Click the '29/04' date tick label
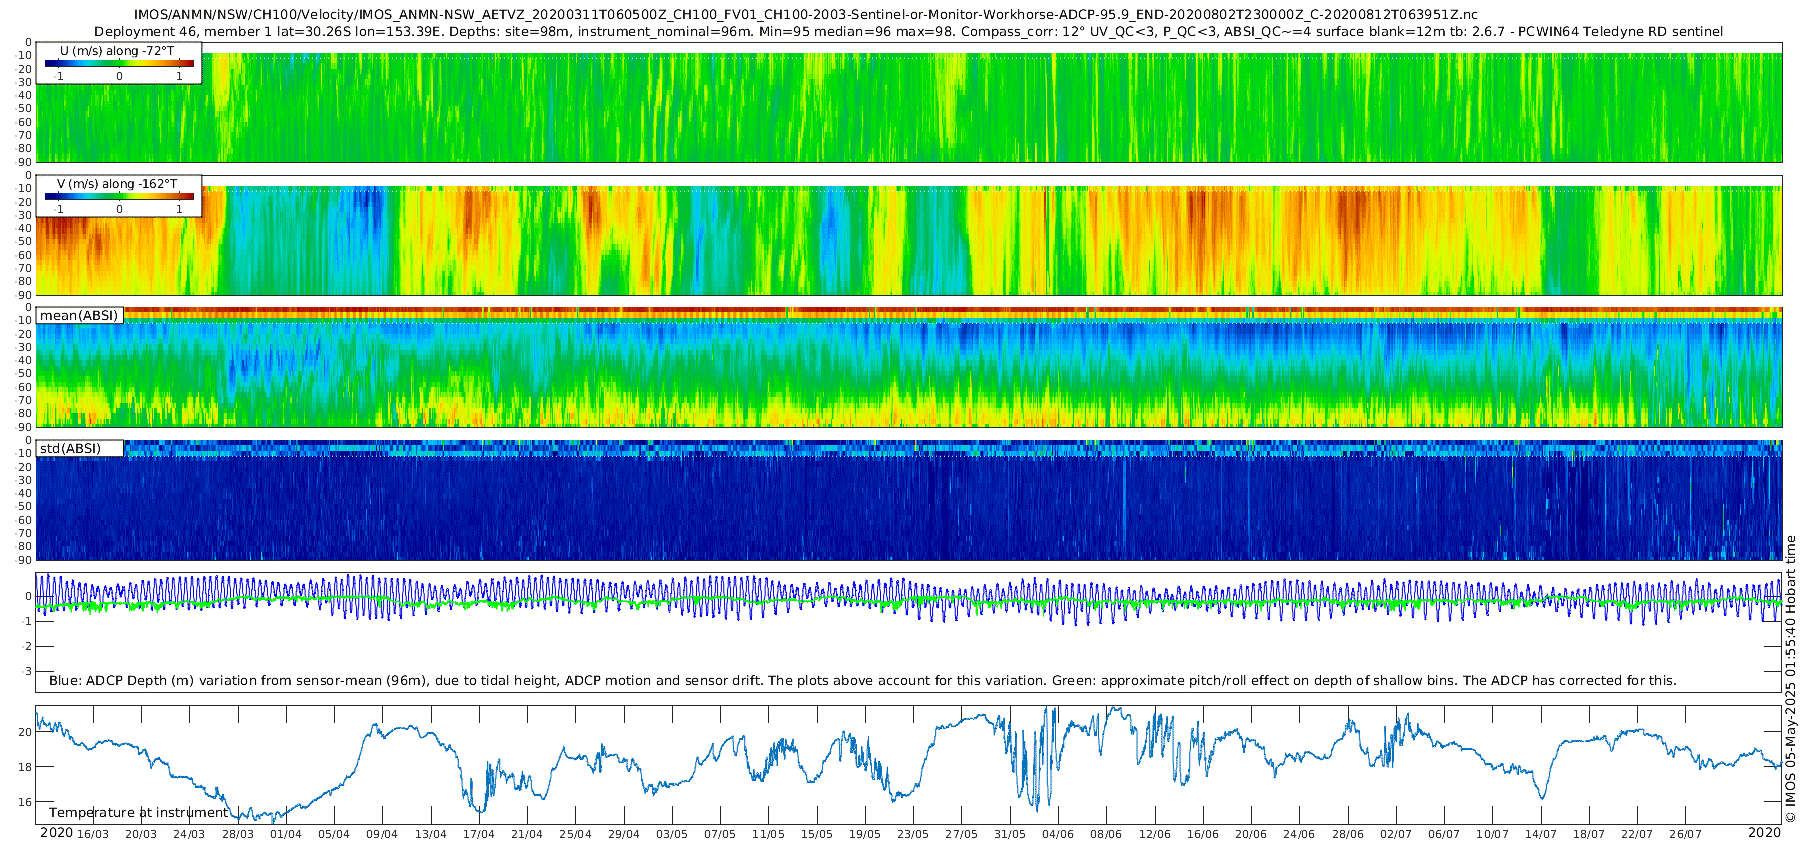This screenshot has width=1800, height=850. [624, 834]
